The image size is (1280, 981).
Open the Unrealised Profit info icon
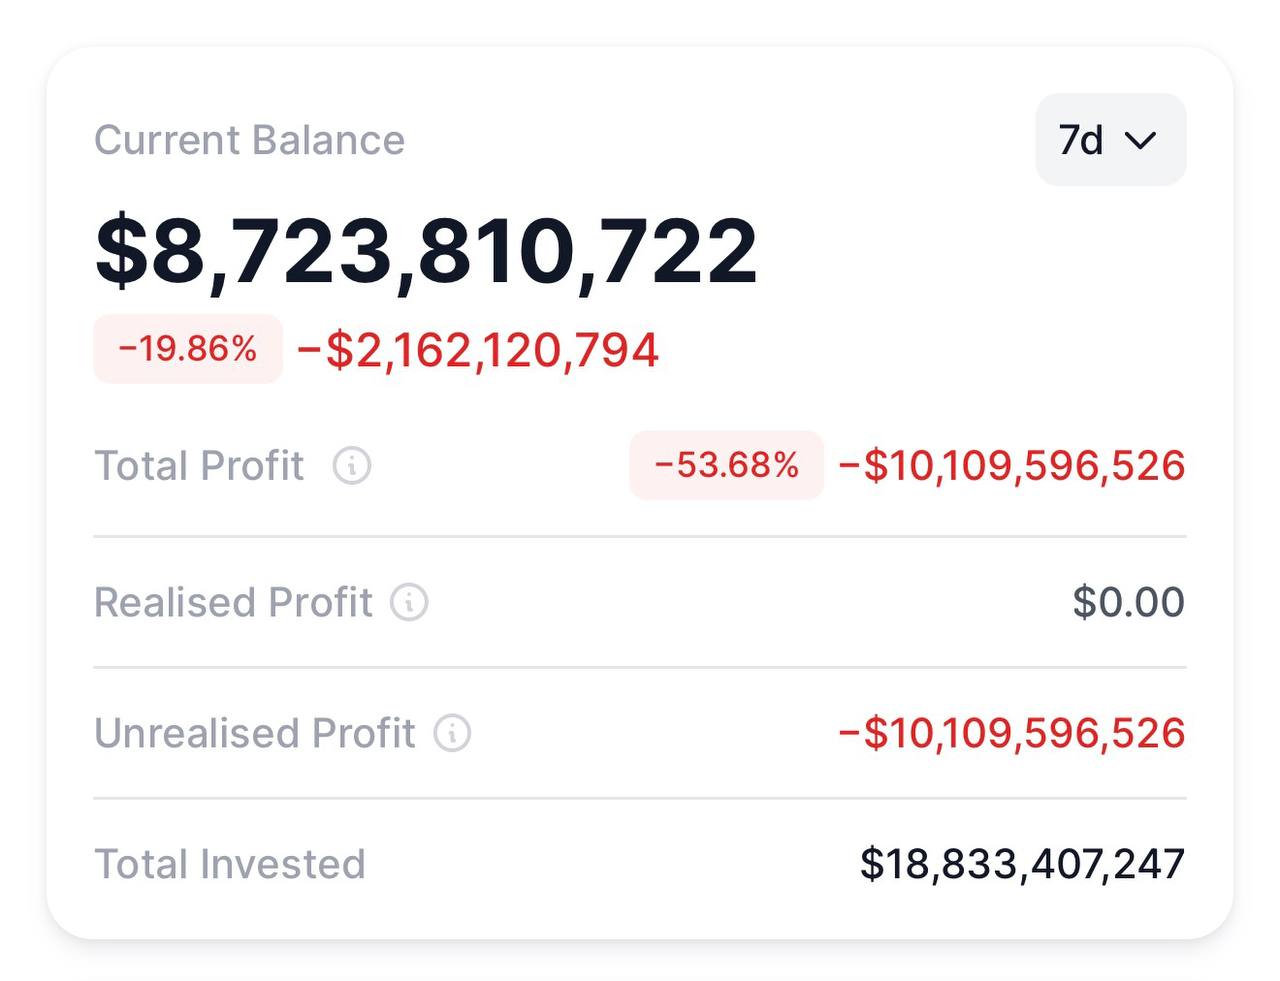pyautogui.click(x=452, y=733)
